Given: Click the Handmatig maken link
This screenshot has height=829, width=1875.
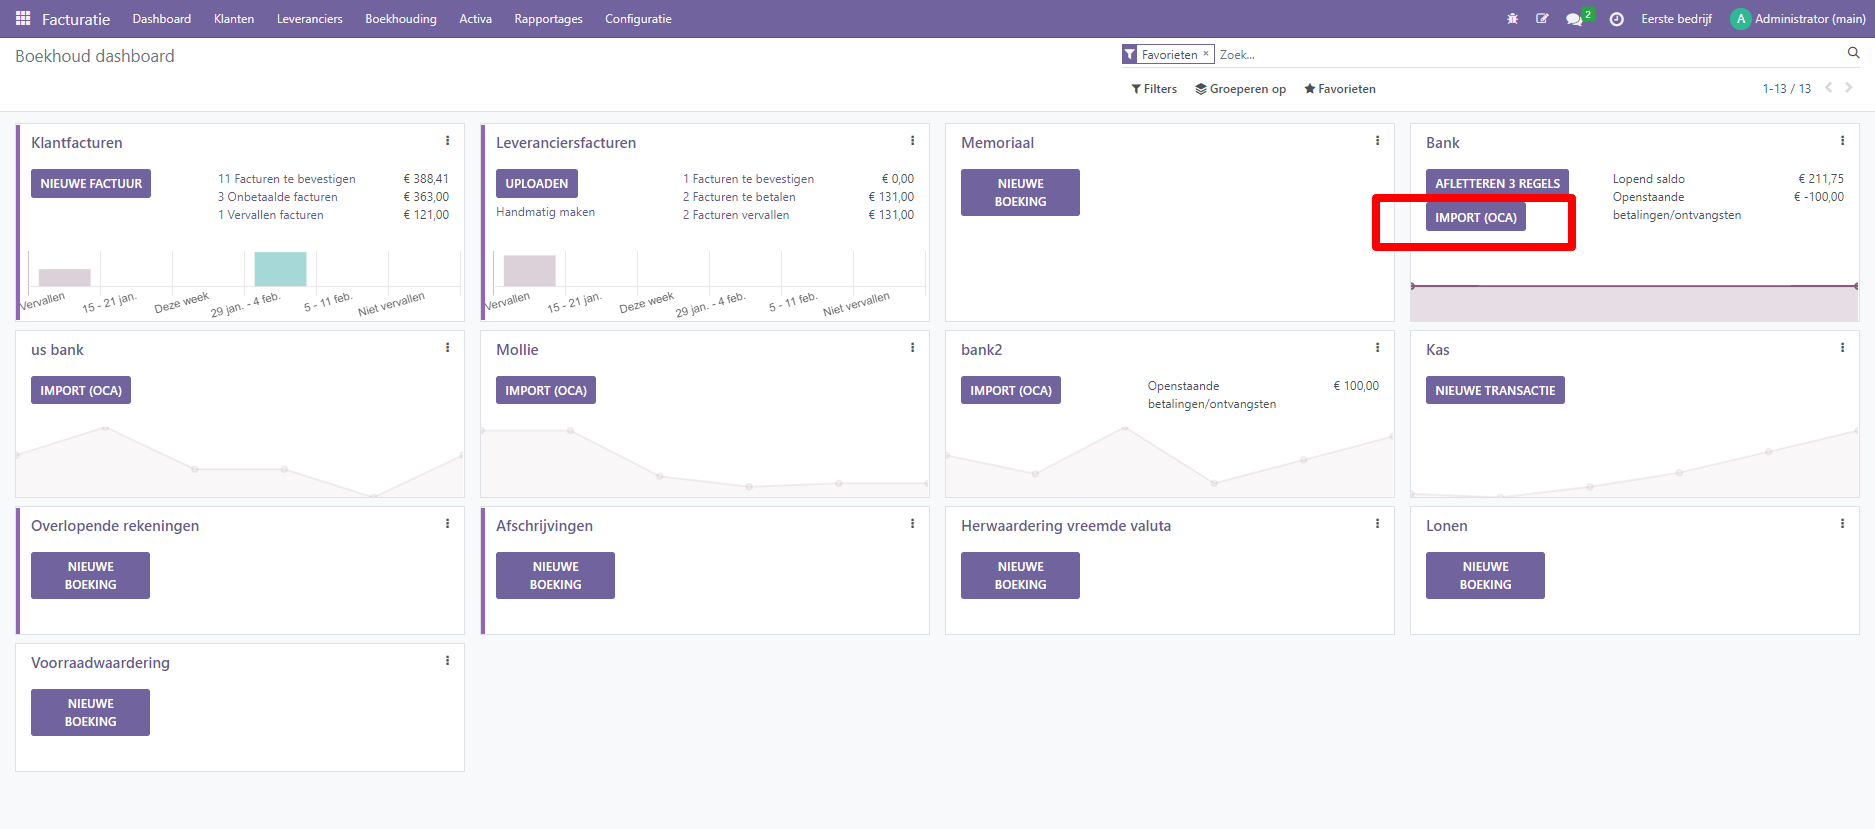Looking at the screenshot, I should point(545,212).
